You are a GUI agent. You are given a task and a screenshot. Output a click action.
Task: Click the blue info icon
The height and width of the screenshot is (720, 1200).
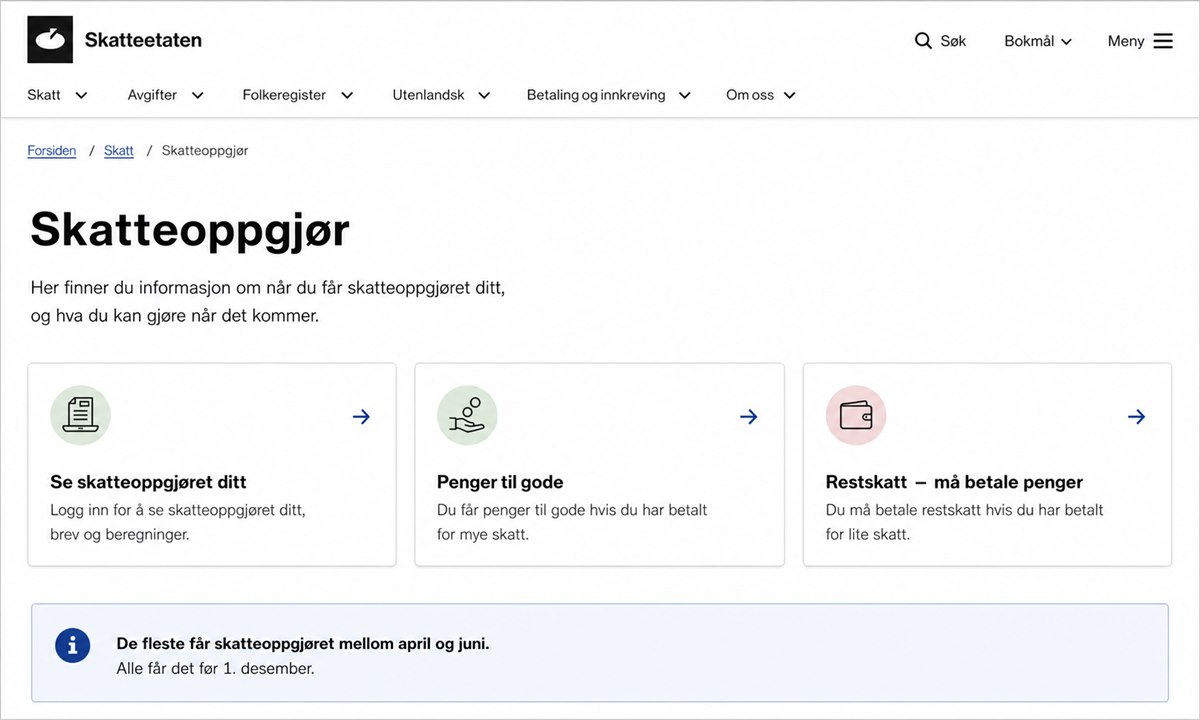72,646
